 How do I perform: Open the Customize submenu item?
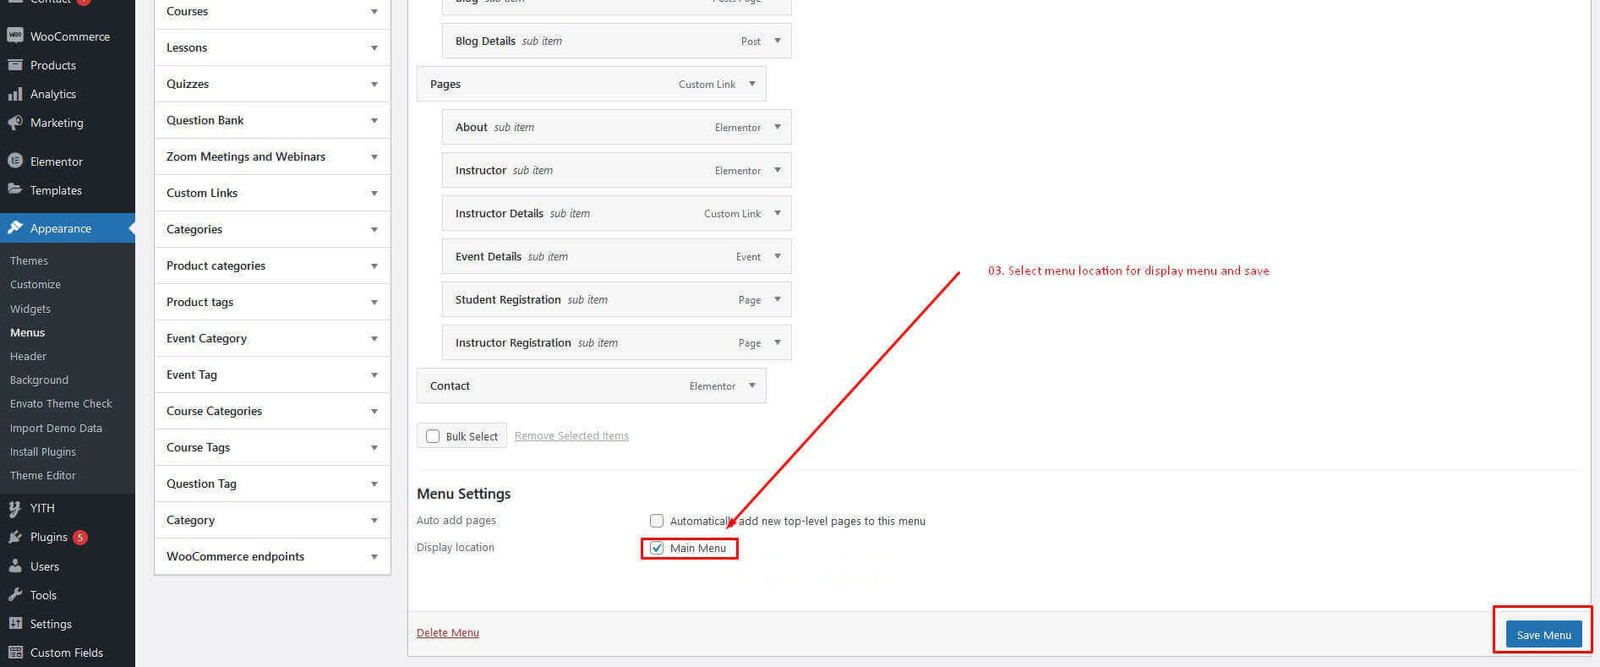[35, 285]
